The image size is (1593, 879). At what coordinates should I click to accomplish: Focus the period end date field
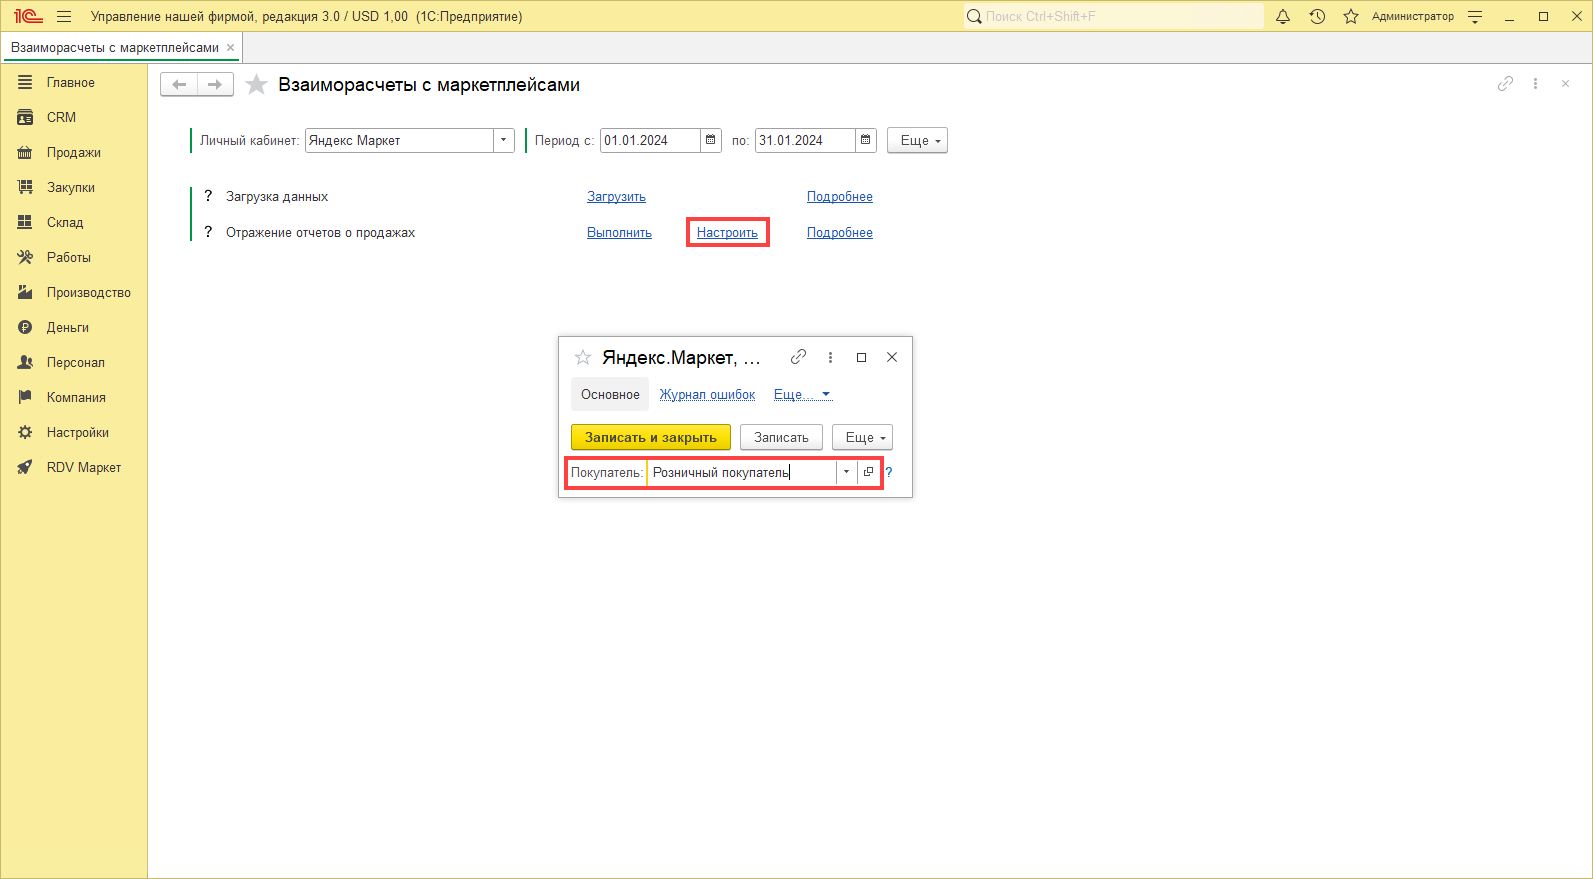point(805,140)
